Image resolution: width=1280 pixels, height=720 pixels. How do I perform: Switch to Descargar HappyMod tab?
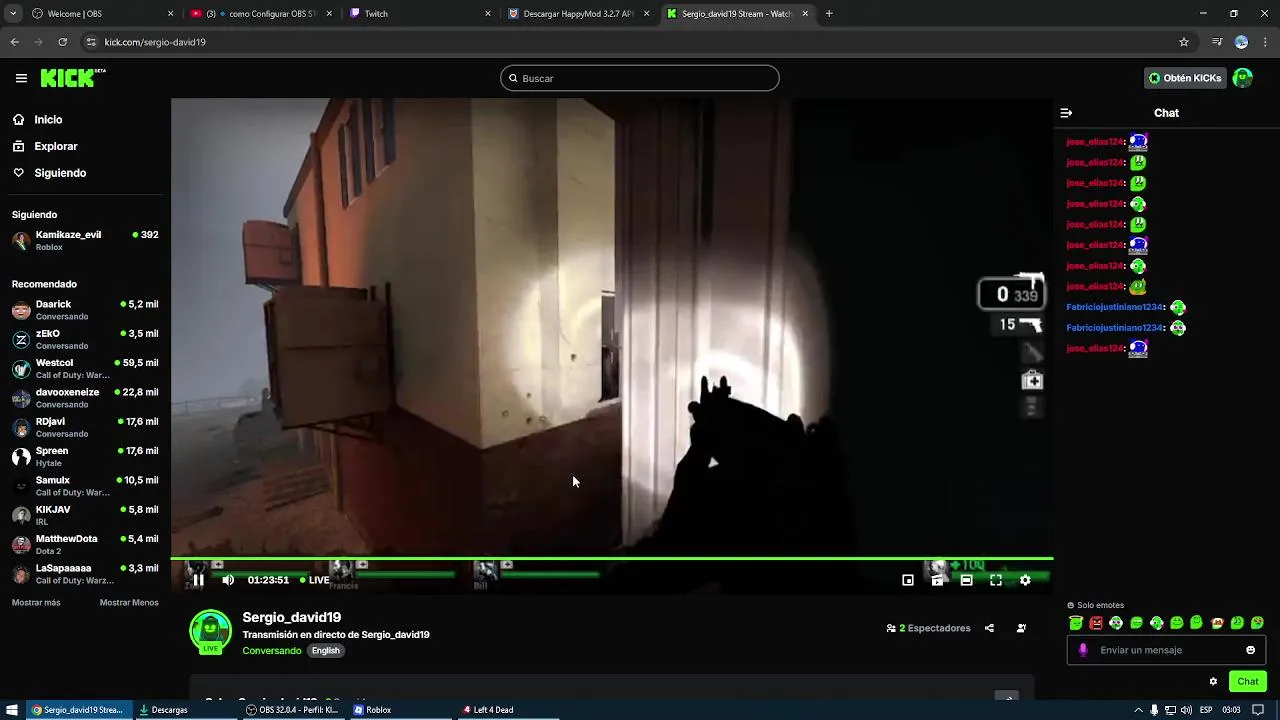(580, 14)
